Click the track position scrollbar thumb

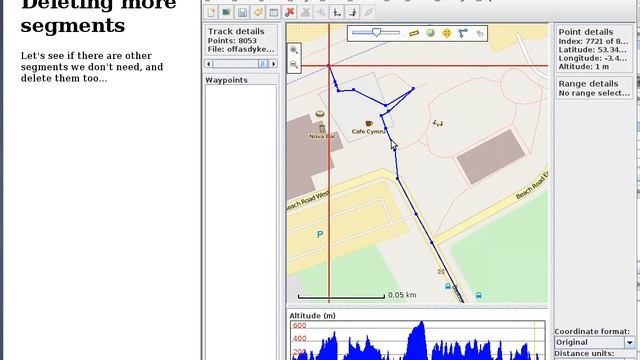tap(263, 64)
